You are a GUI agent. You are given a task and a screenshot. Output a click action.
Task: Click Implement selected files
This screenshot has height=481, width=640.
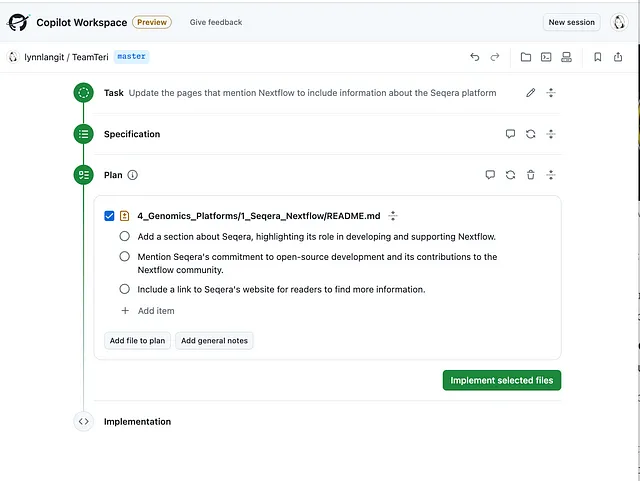pyautogui.click(x=502, y=380)
